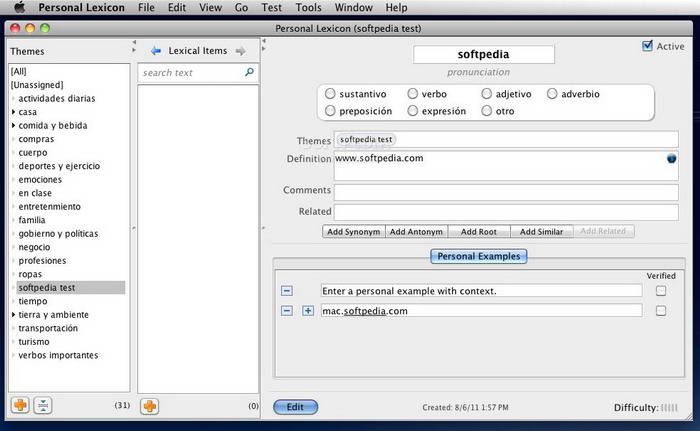This screenshot has width=700, height=431.
Task: Click the mac.softpedia.com example field
Action: [x=481, y=311]
